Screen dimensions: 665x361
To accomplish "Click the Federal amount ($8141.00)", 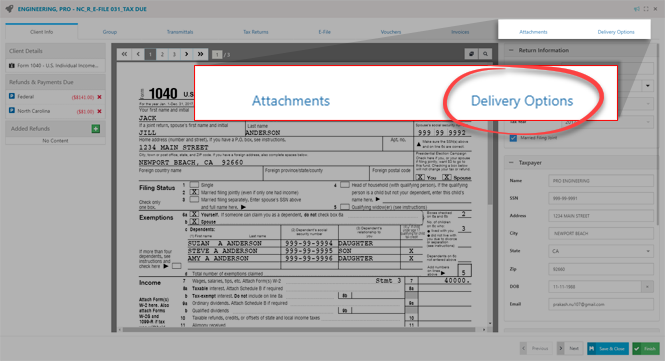I will click(x=83, y=97).
